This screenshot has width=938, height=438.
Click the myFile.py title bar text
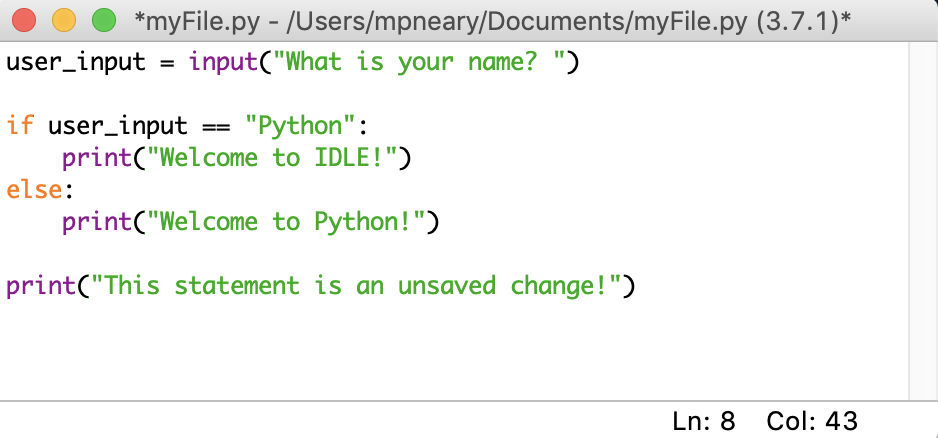click(x=491, y=19)
